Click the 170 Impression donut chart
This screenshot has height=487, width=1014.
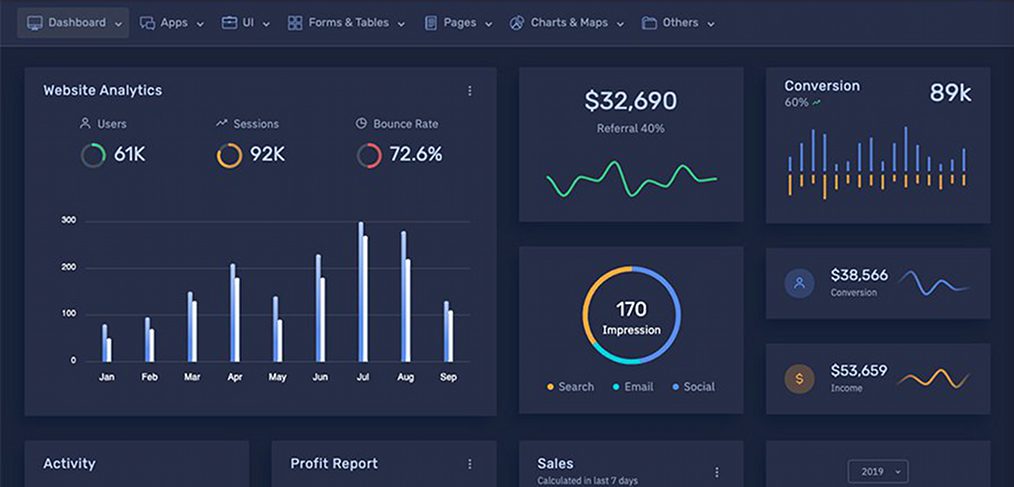click(631, 315)
